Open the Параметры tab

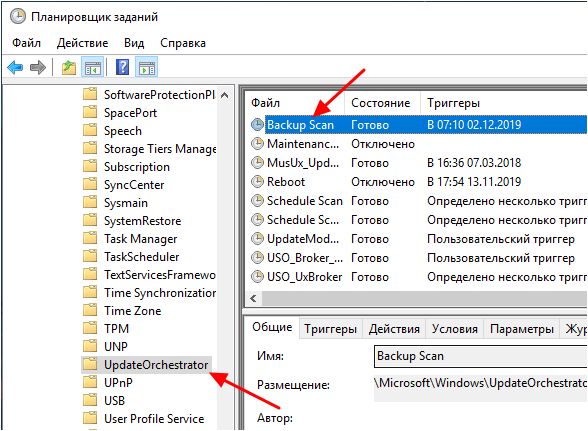point(522,329)
